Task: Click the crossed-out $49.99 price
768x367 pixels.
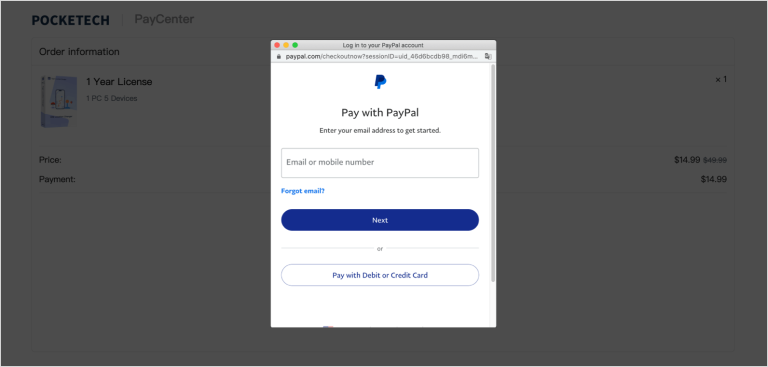Action: pos(715,160)
